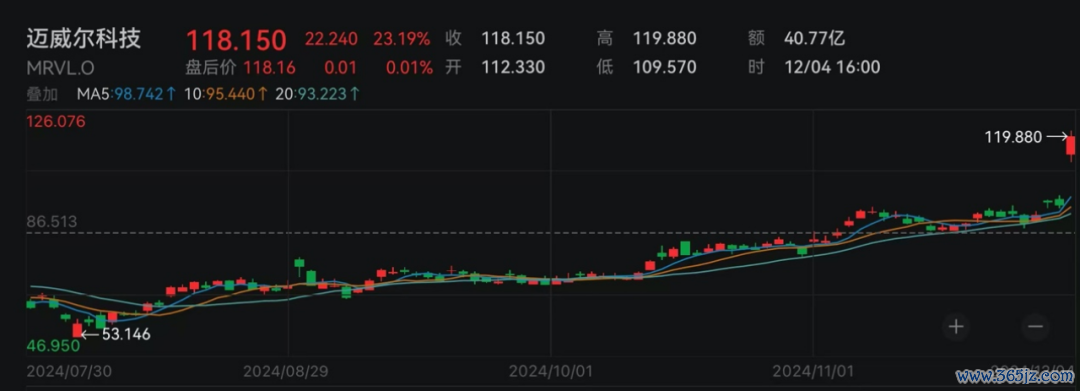Click the after-hours change 0.01%
Image resolution: width=1080 pixels, height=391 pixels.
click(x=409, y=67)
